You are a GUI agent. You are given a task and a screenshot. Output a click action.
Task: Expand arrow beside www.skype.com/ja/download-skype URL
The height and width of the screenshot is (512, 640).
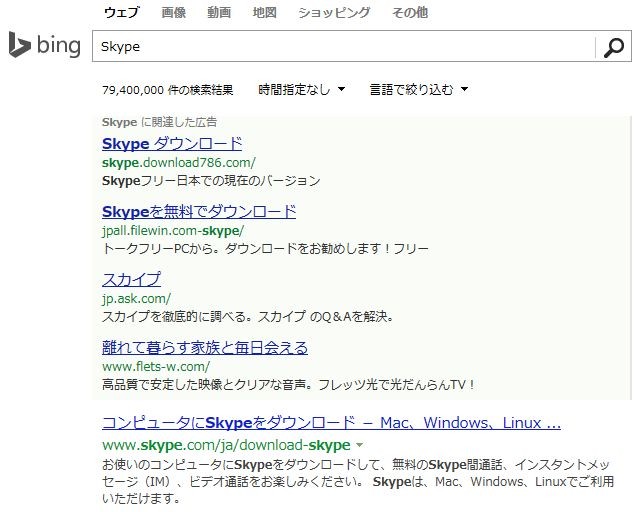point(360,445)
